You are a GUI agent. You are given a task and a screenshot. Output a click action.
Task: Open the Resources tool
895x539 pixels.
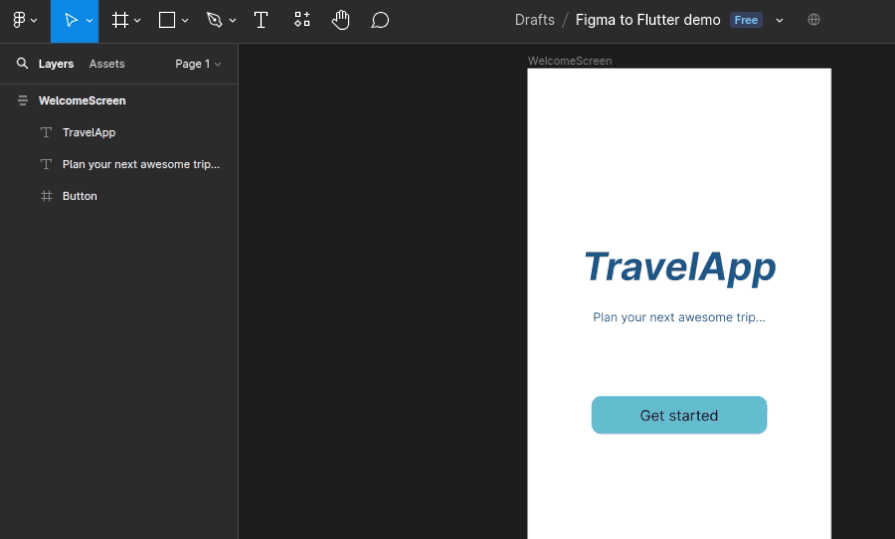coord(301,20)
